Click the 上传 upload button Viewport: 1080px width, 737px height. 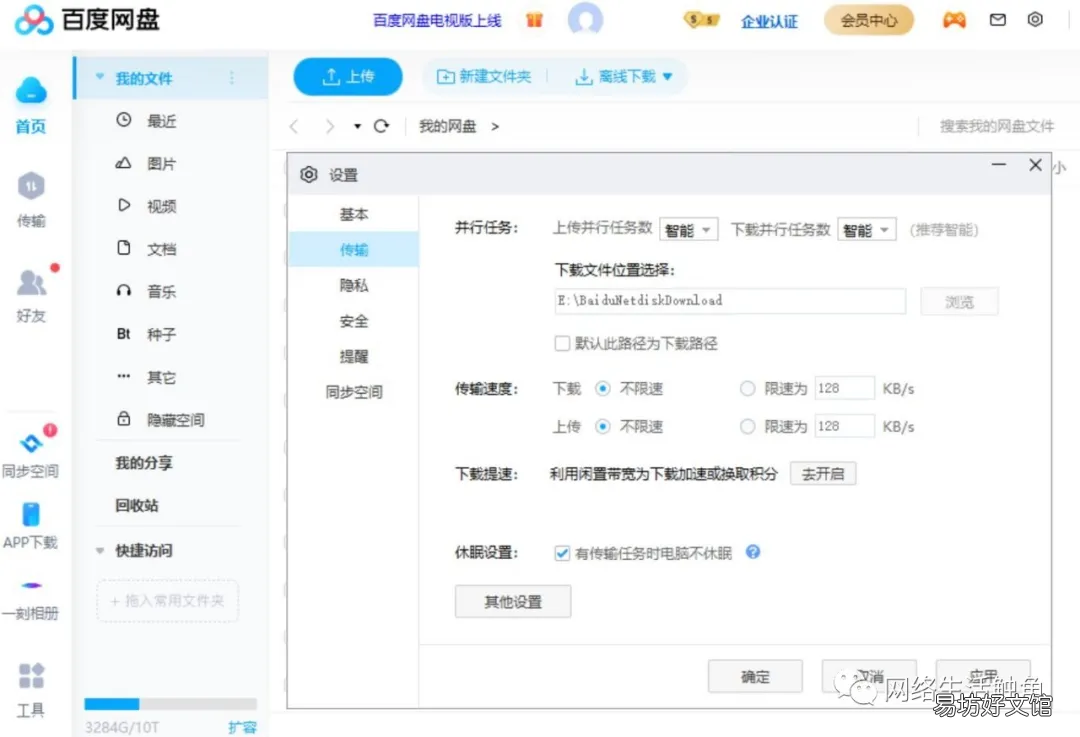(348, 76)
